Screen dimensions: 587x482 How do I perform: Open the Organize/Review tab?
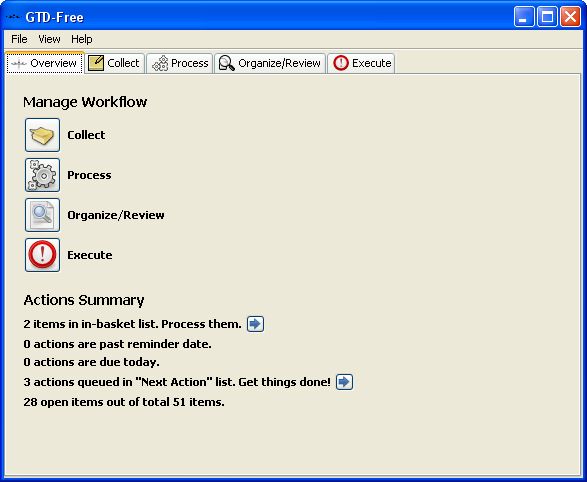coord(270,63)
